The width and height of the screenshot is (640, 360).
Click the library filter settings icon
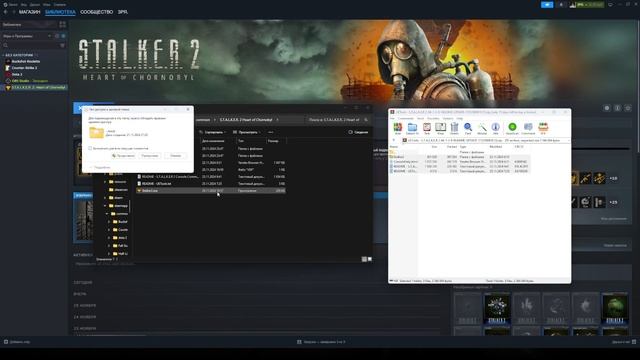pyautogui.click(x=62, y=45)
